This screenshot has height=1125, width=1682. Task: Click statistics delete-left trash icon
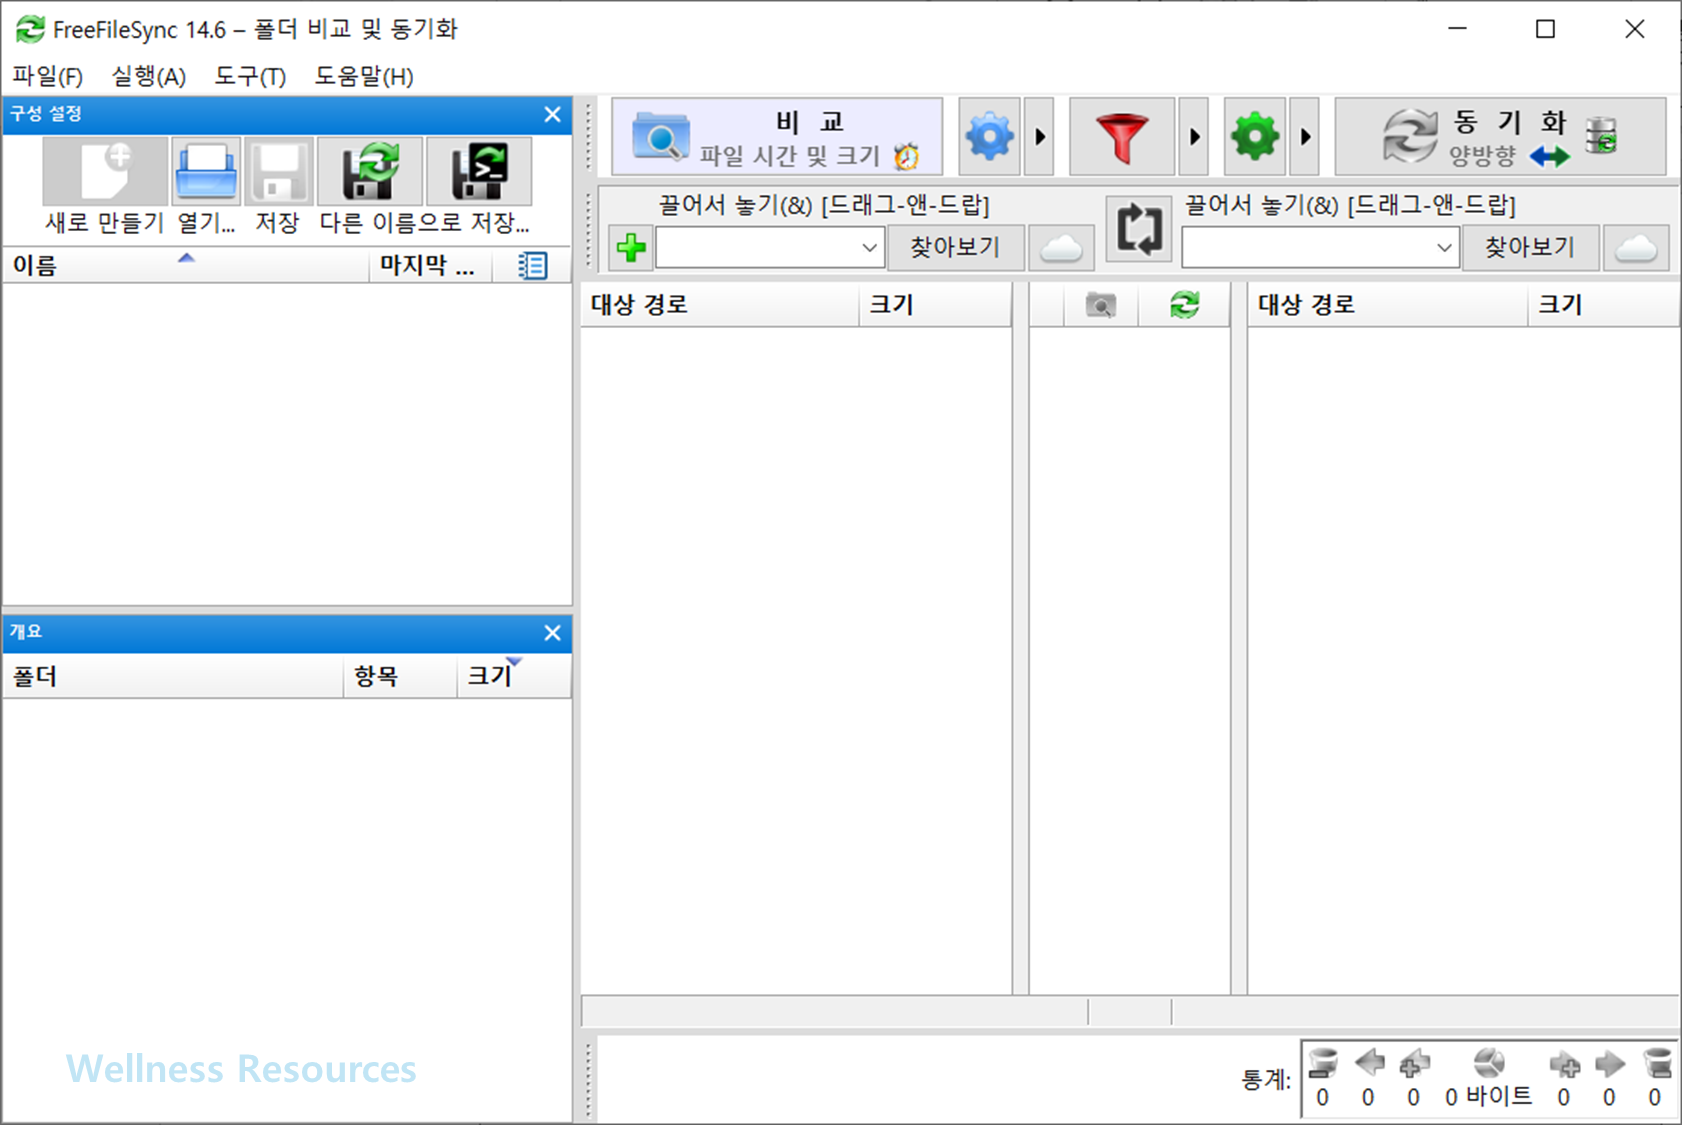point(1323,1063)
